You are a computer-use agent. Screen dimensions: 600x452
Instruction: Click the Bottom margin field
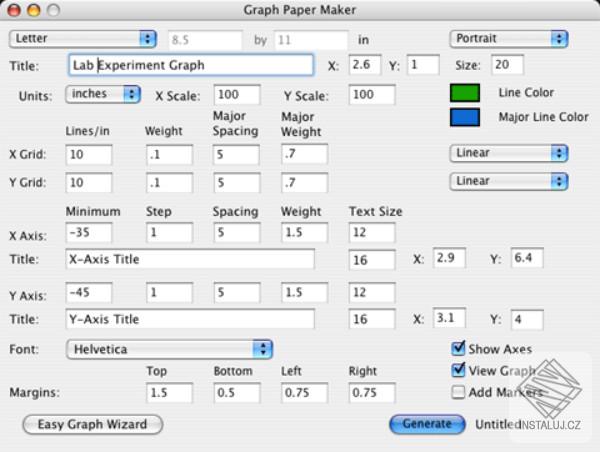coord(237,393)
